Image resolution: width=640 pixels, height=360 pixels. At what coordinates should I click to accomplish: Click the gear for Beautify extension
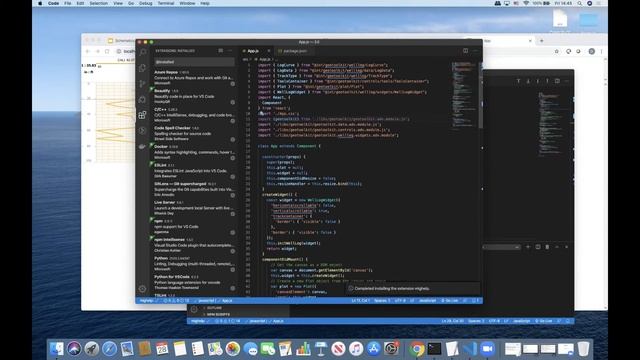[x=233, y=102]
